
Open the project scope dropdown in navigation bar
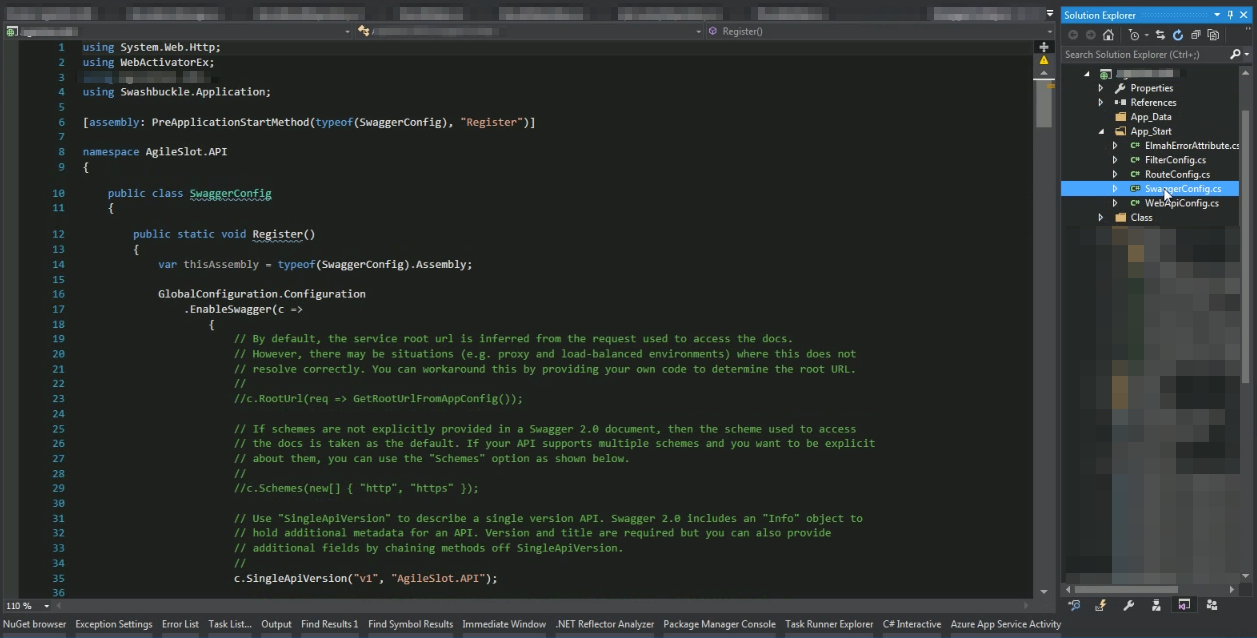[x=348, y=31]
